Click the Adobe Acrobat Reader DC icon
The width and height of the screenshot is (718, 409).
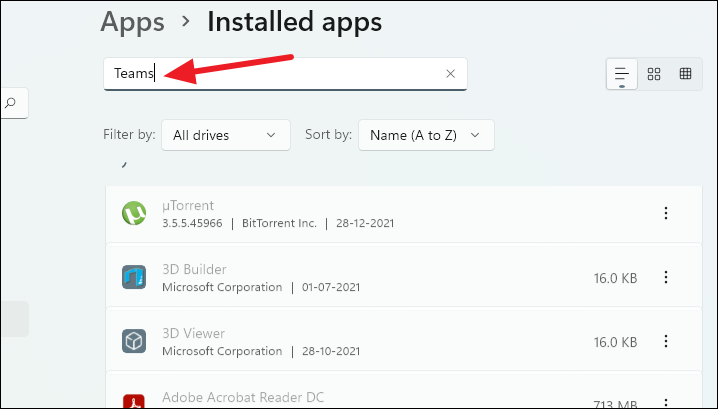pyautogui.click(x=134, y=401)
